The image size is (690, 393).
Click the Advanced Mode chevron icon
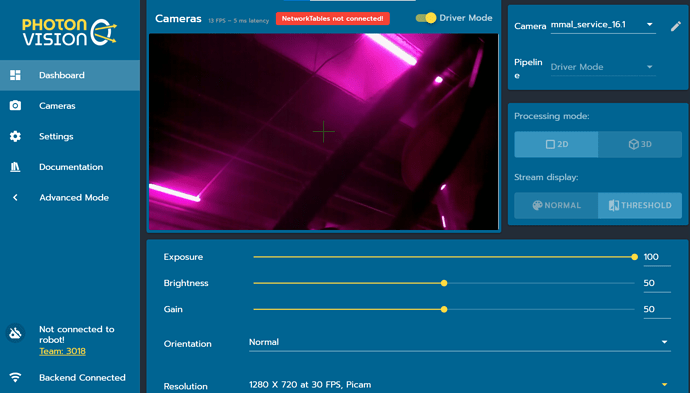(15, 198)
